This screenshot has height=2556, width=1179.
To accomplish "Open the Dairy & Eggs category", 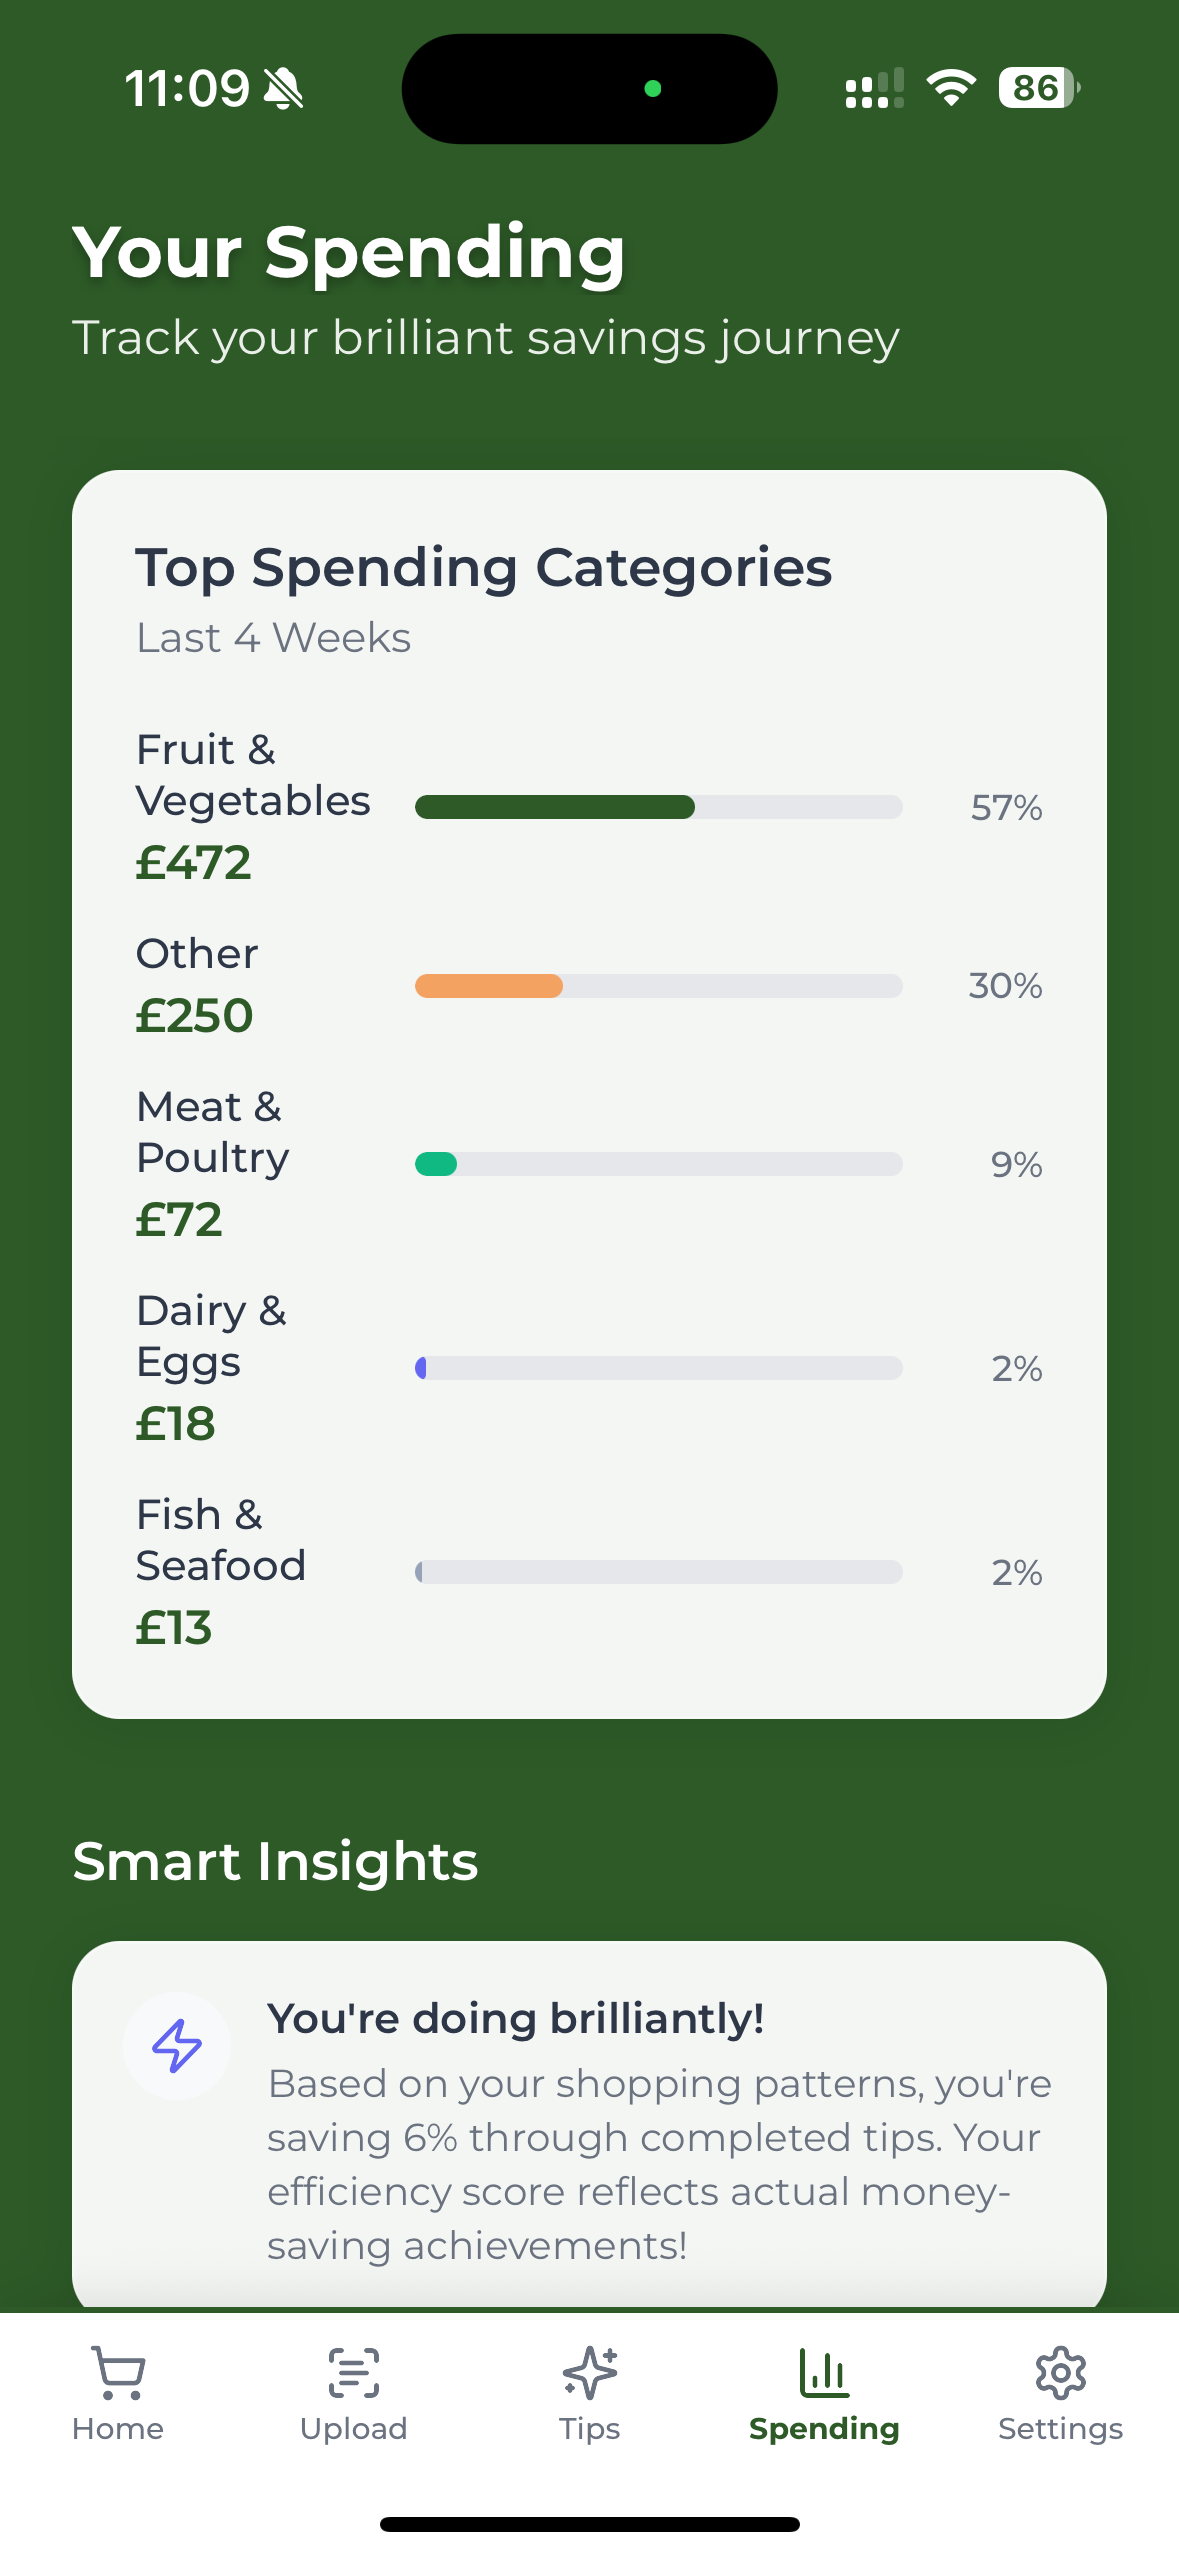I will tap(211, 1336).
